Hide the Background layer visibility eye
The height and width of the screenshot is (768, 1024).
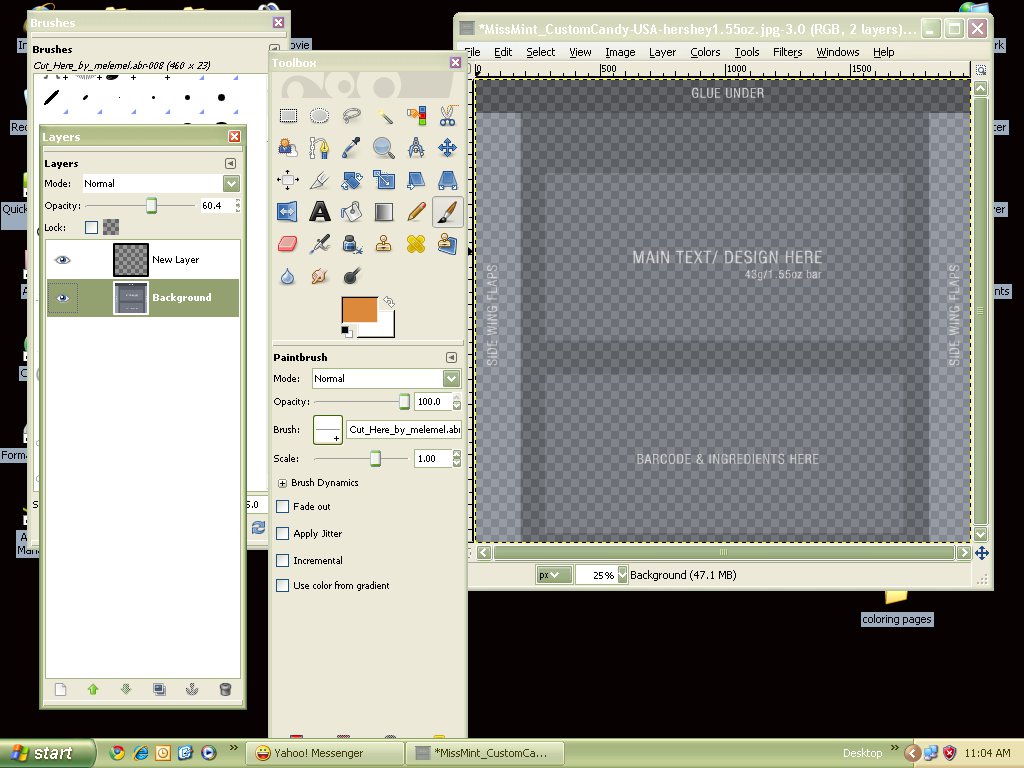pyautogui.click(x=63, y=298)
